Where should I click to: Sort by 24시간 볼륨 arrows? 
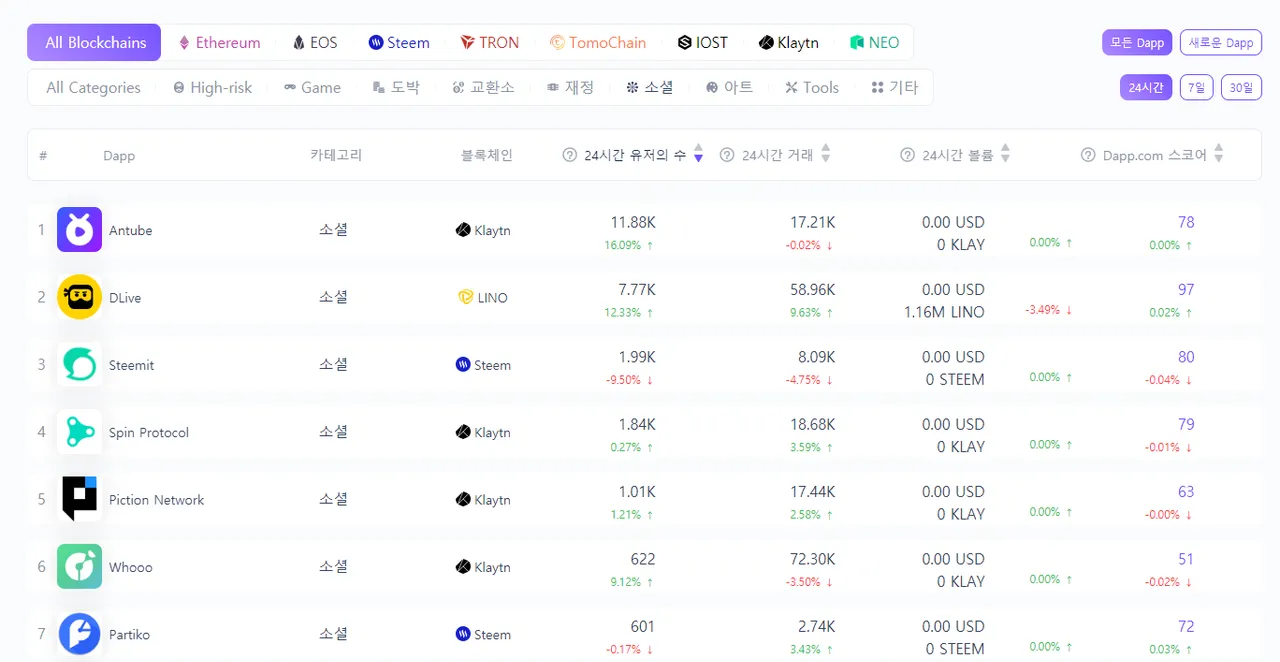(x=1005, y=155)
